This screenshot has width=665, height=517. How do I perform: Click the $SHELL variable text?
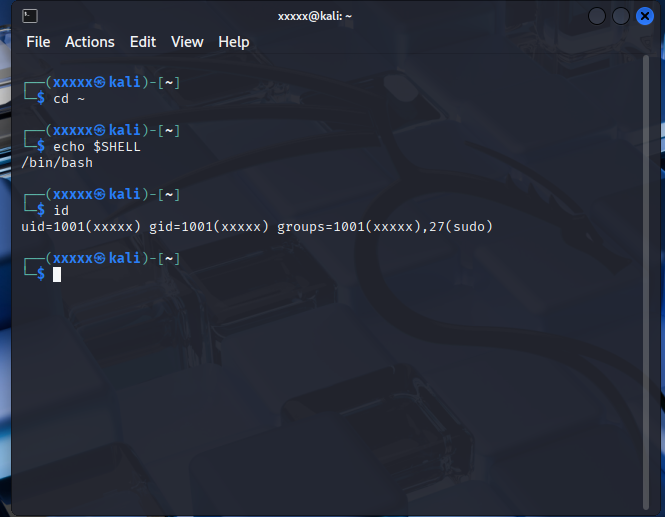[x=117, y=146]
